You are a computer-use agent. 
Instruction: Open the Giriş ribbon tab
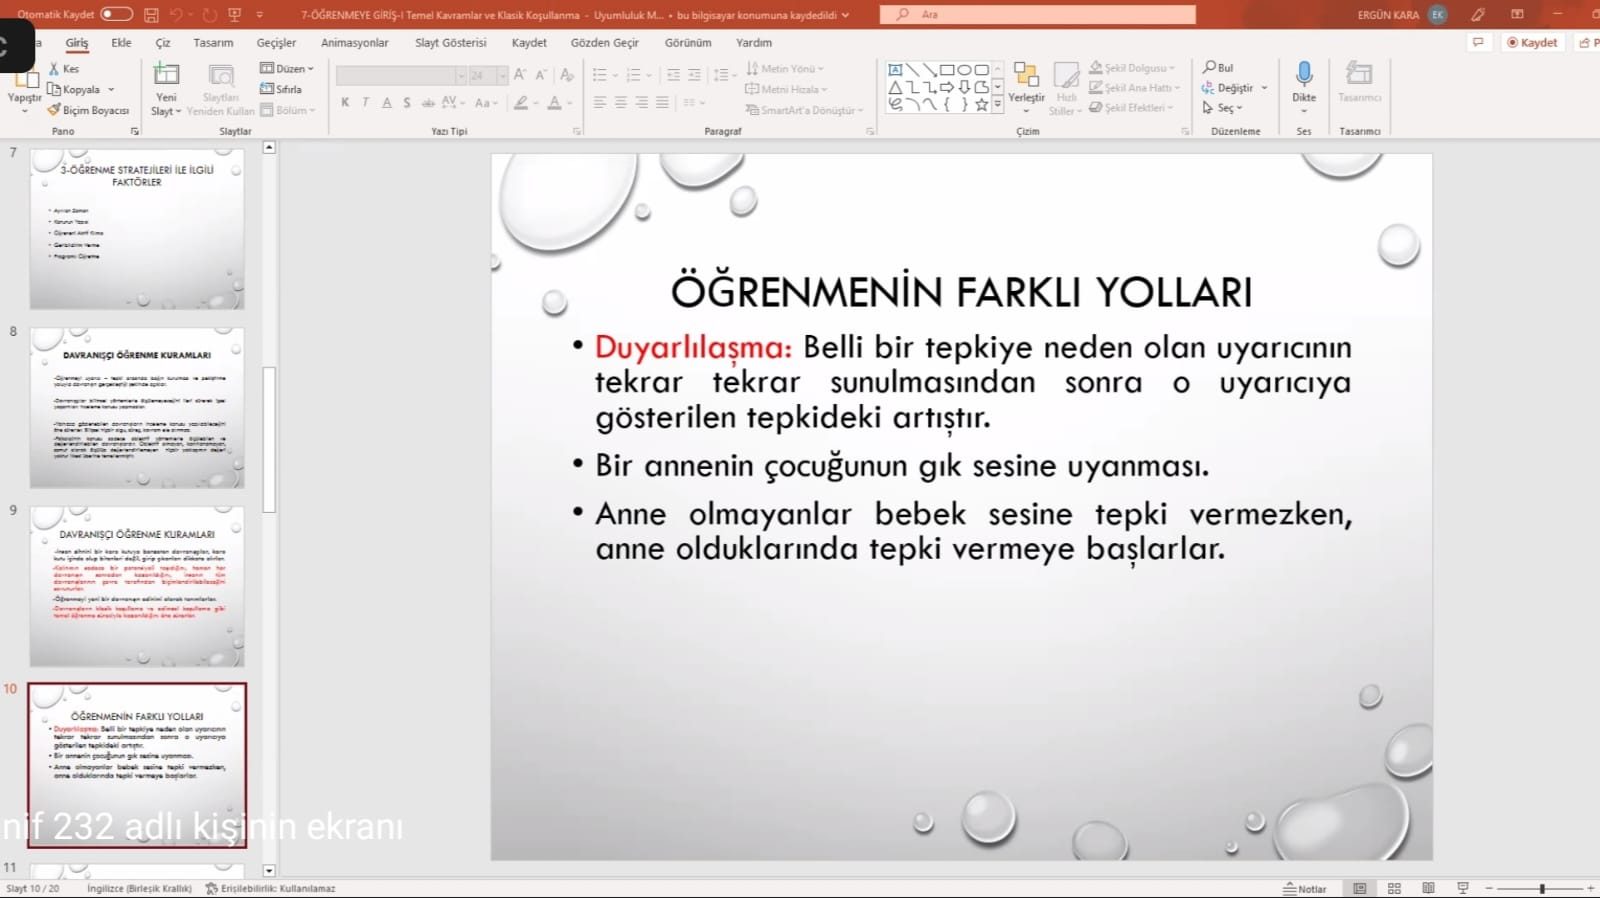(x=77, y=43)
